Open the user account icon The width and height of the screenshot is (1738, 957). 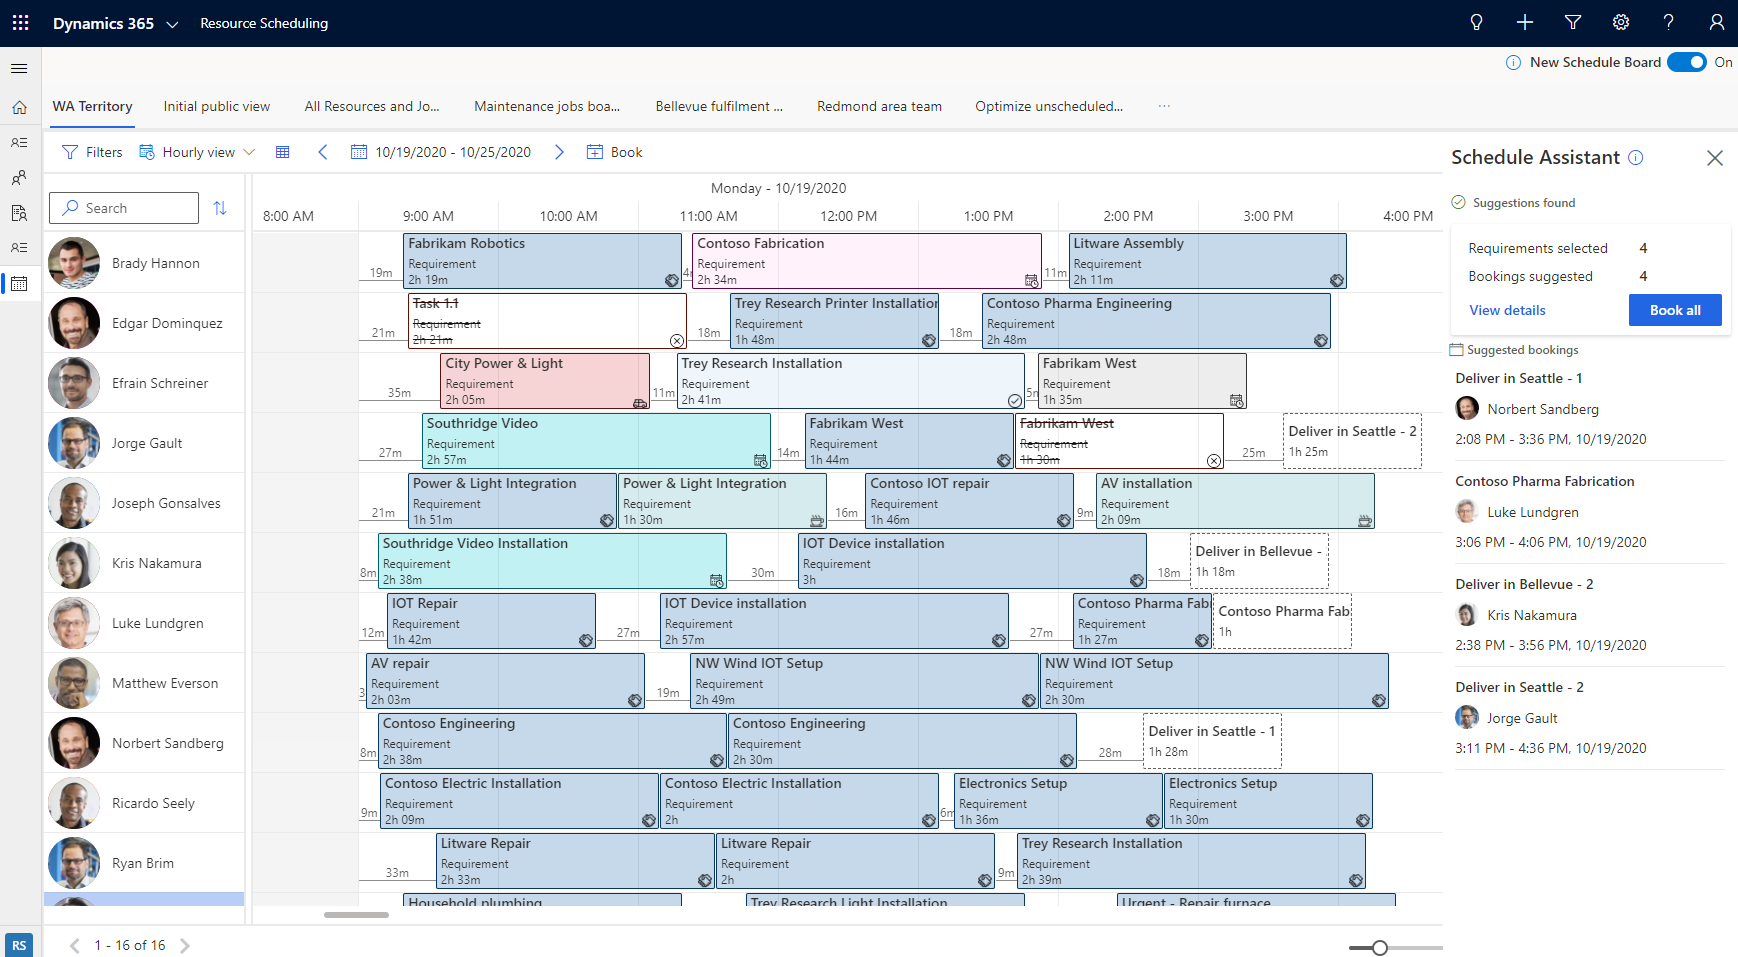1716,22
